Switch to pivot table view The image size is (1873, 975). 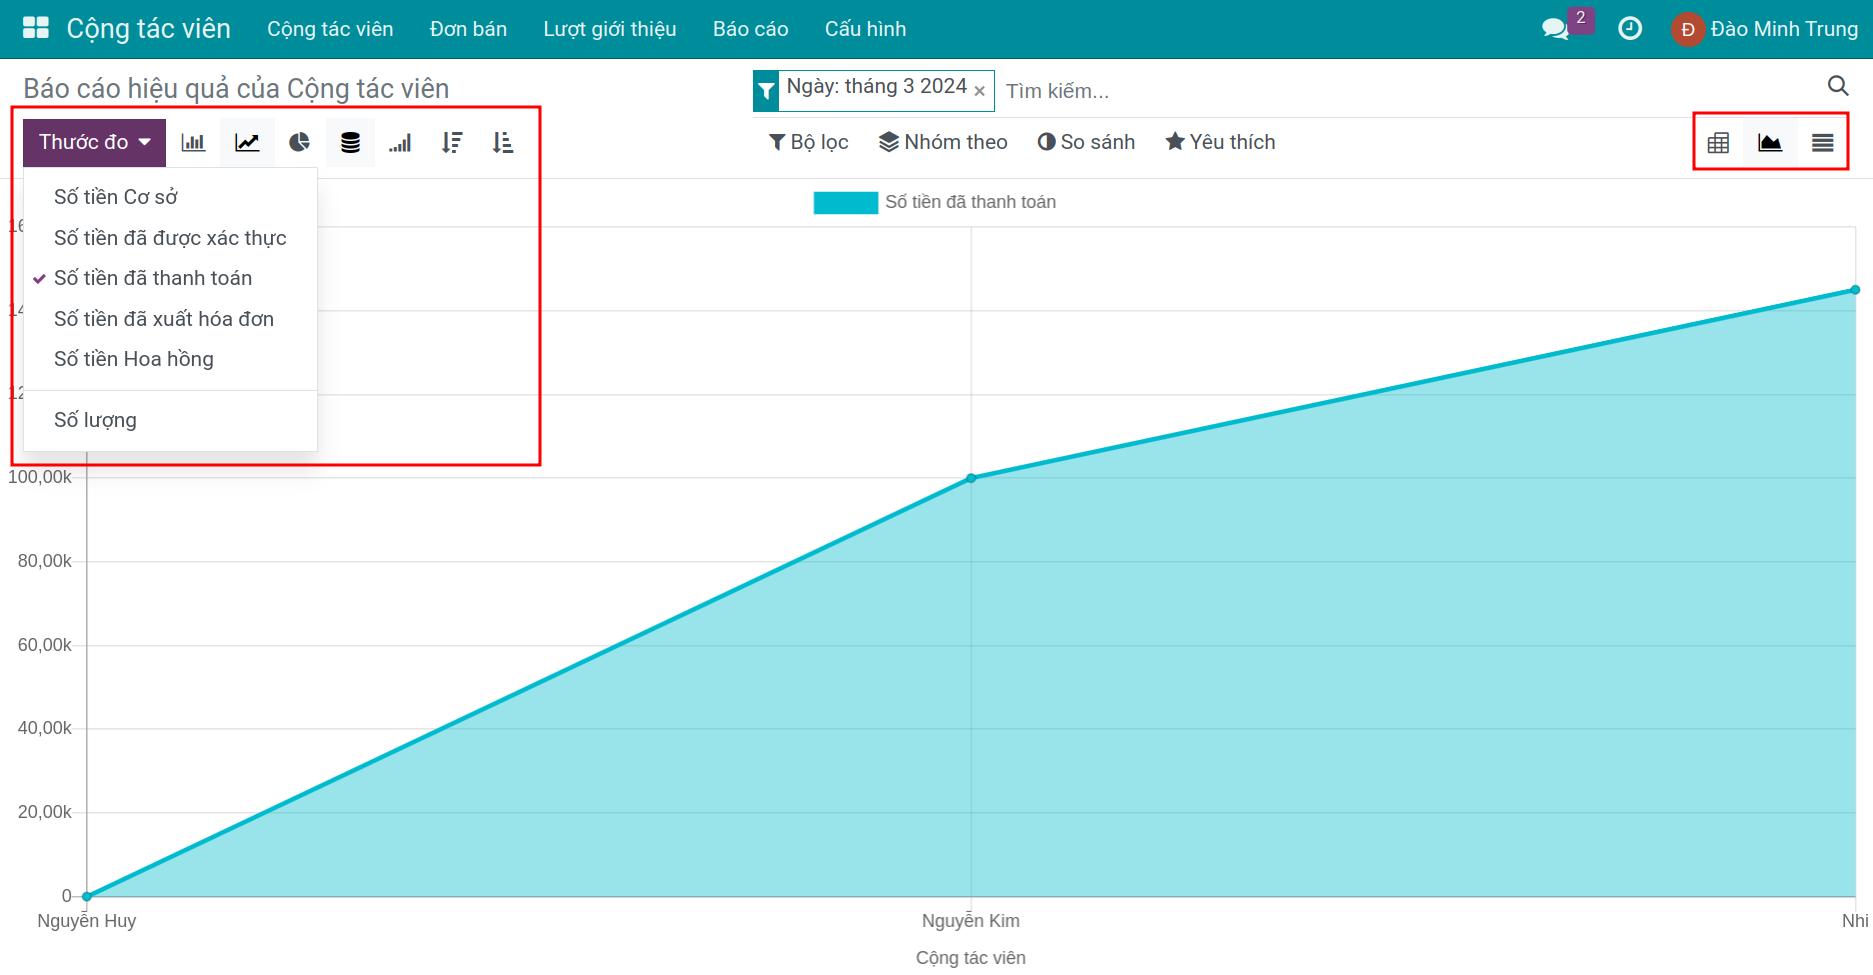tap(1718, 143)
